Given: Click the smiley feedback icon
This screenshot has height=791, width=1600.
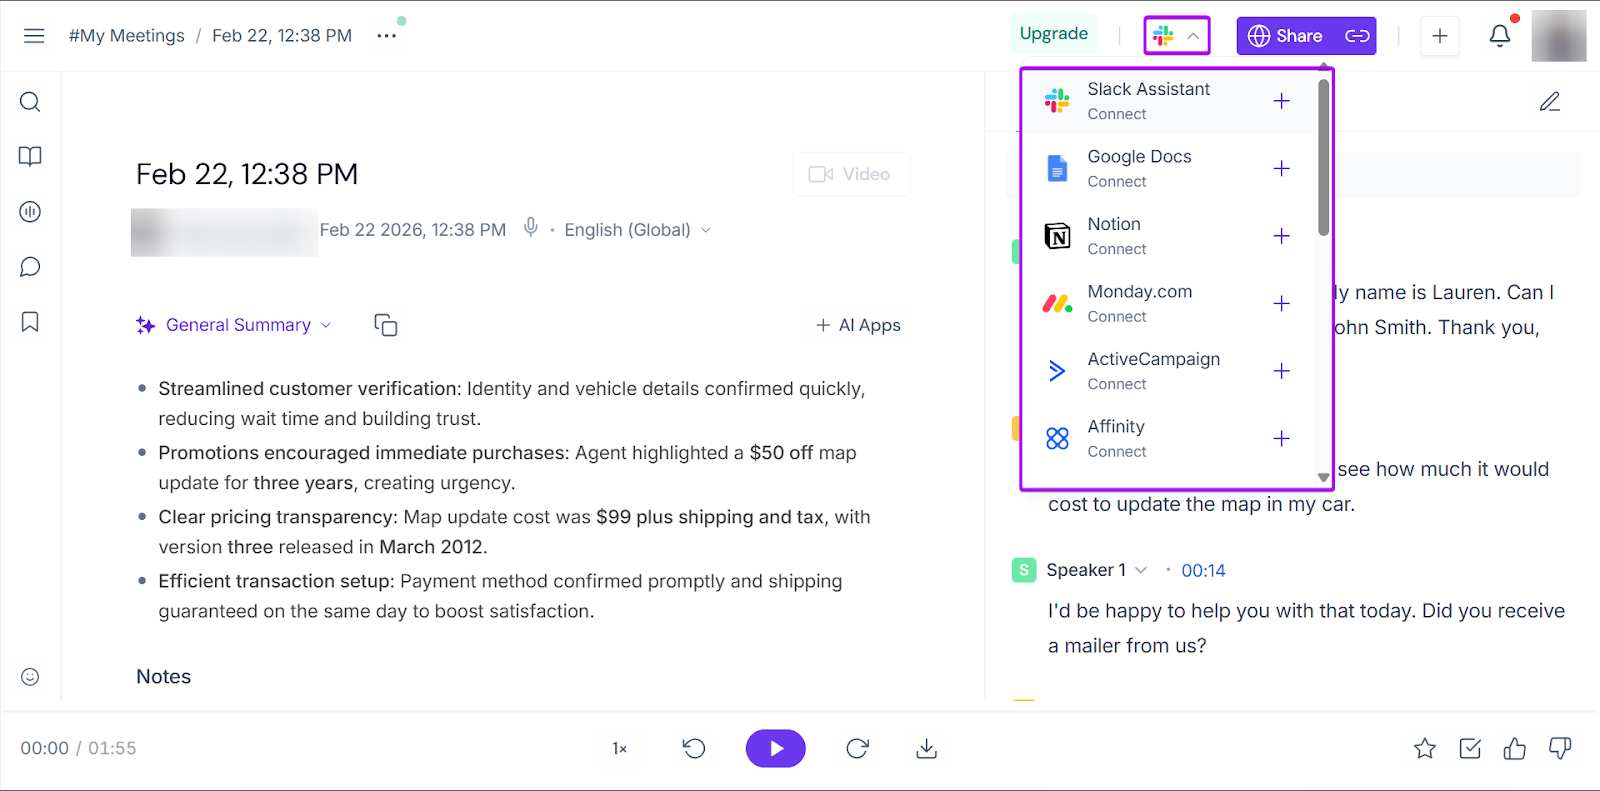Looking at the screenshot, I should [x=30, y=677].
